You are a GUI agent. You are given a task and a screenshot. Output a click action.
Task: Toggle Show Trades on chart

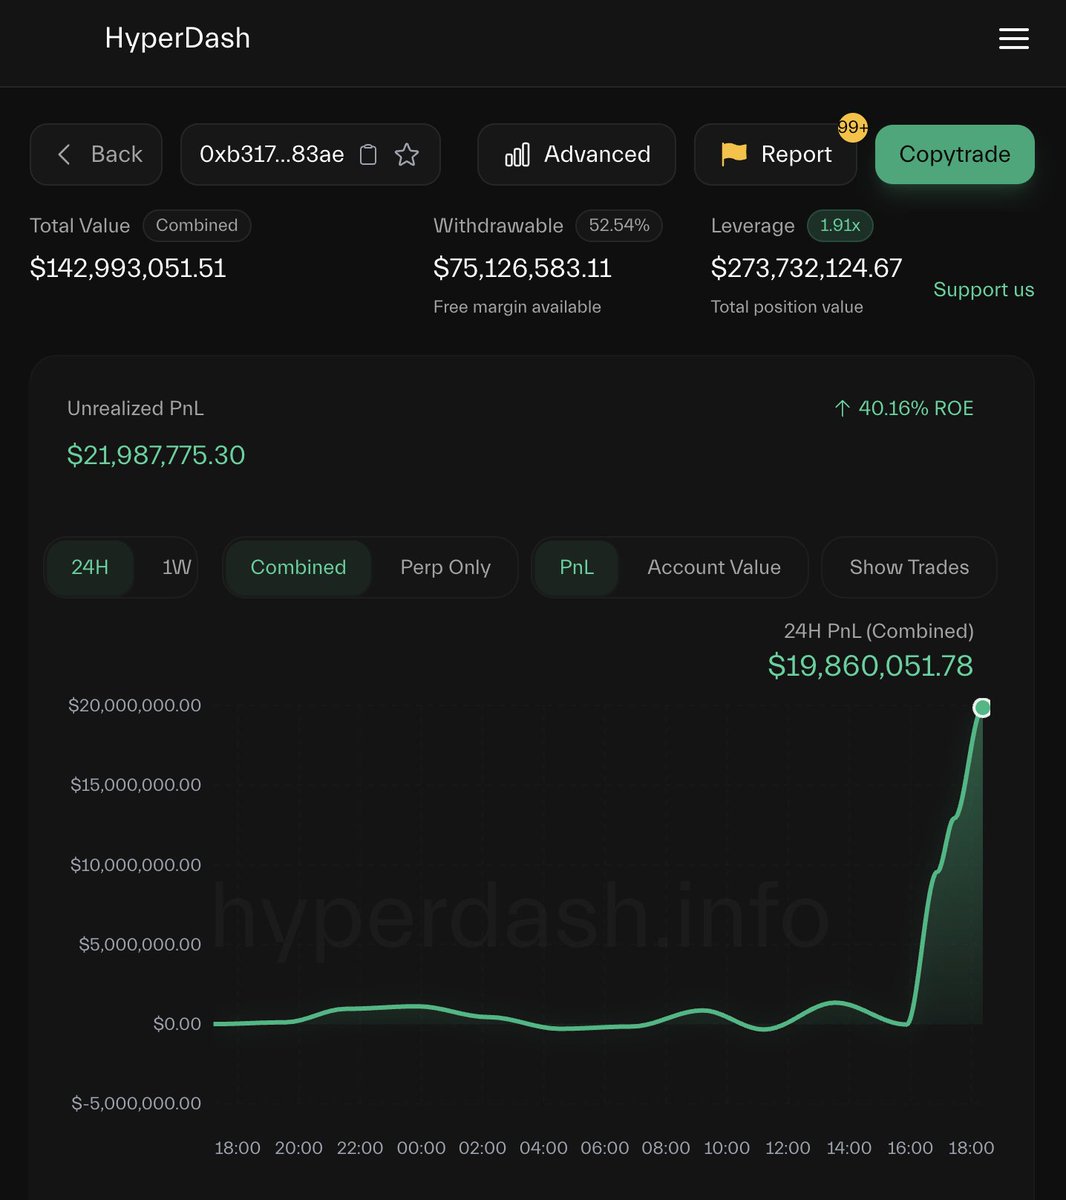coord(909,567)
